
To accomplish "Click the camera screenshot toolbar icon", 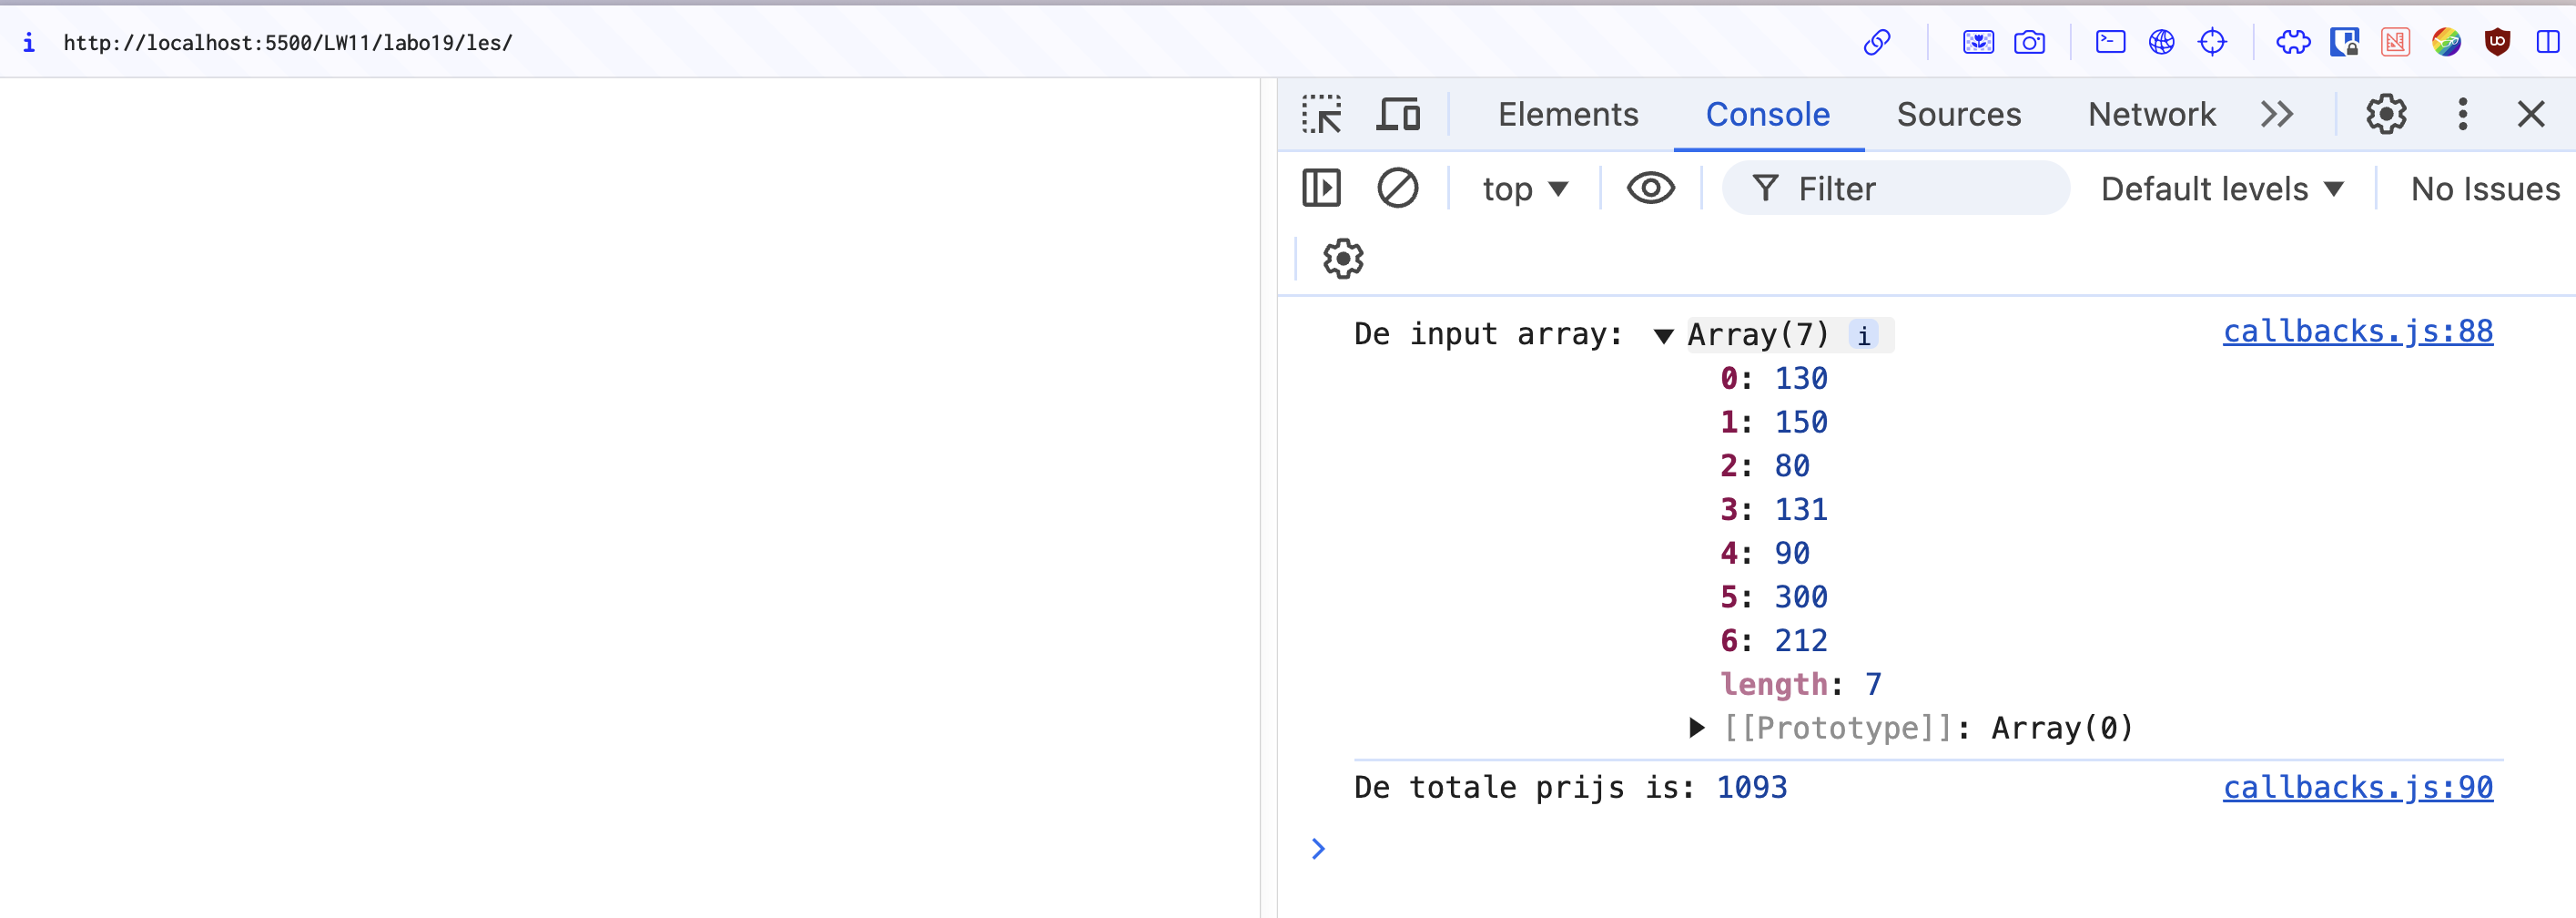I will pos(2029,43).
